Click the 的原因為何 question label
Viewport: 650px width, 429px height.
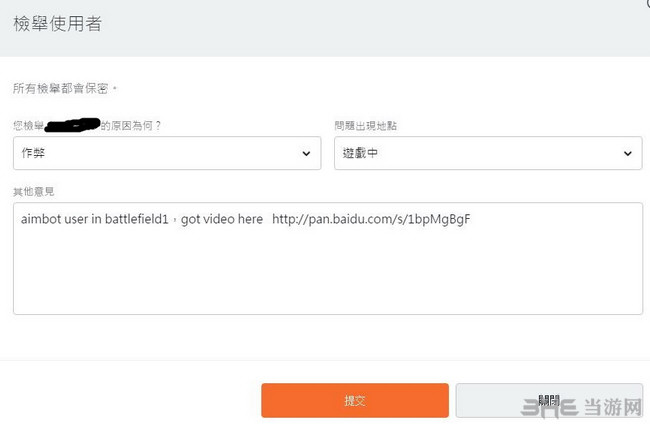[x=129, y=126]
